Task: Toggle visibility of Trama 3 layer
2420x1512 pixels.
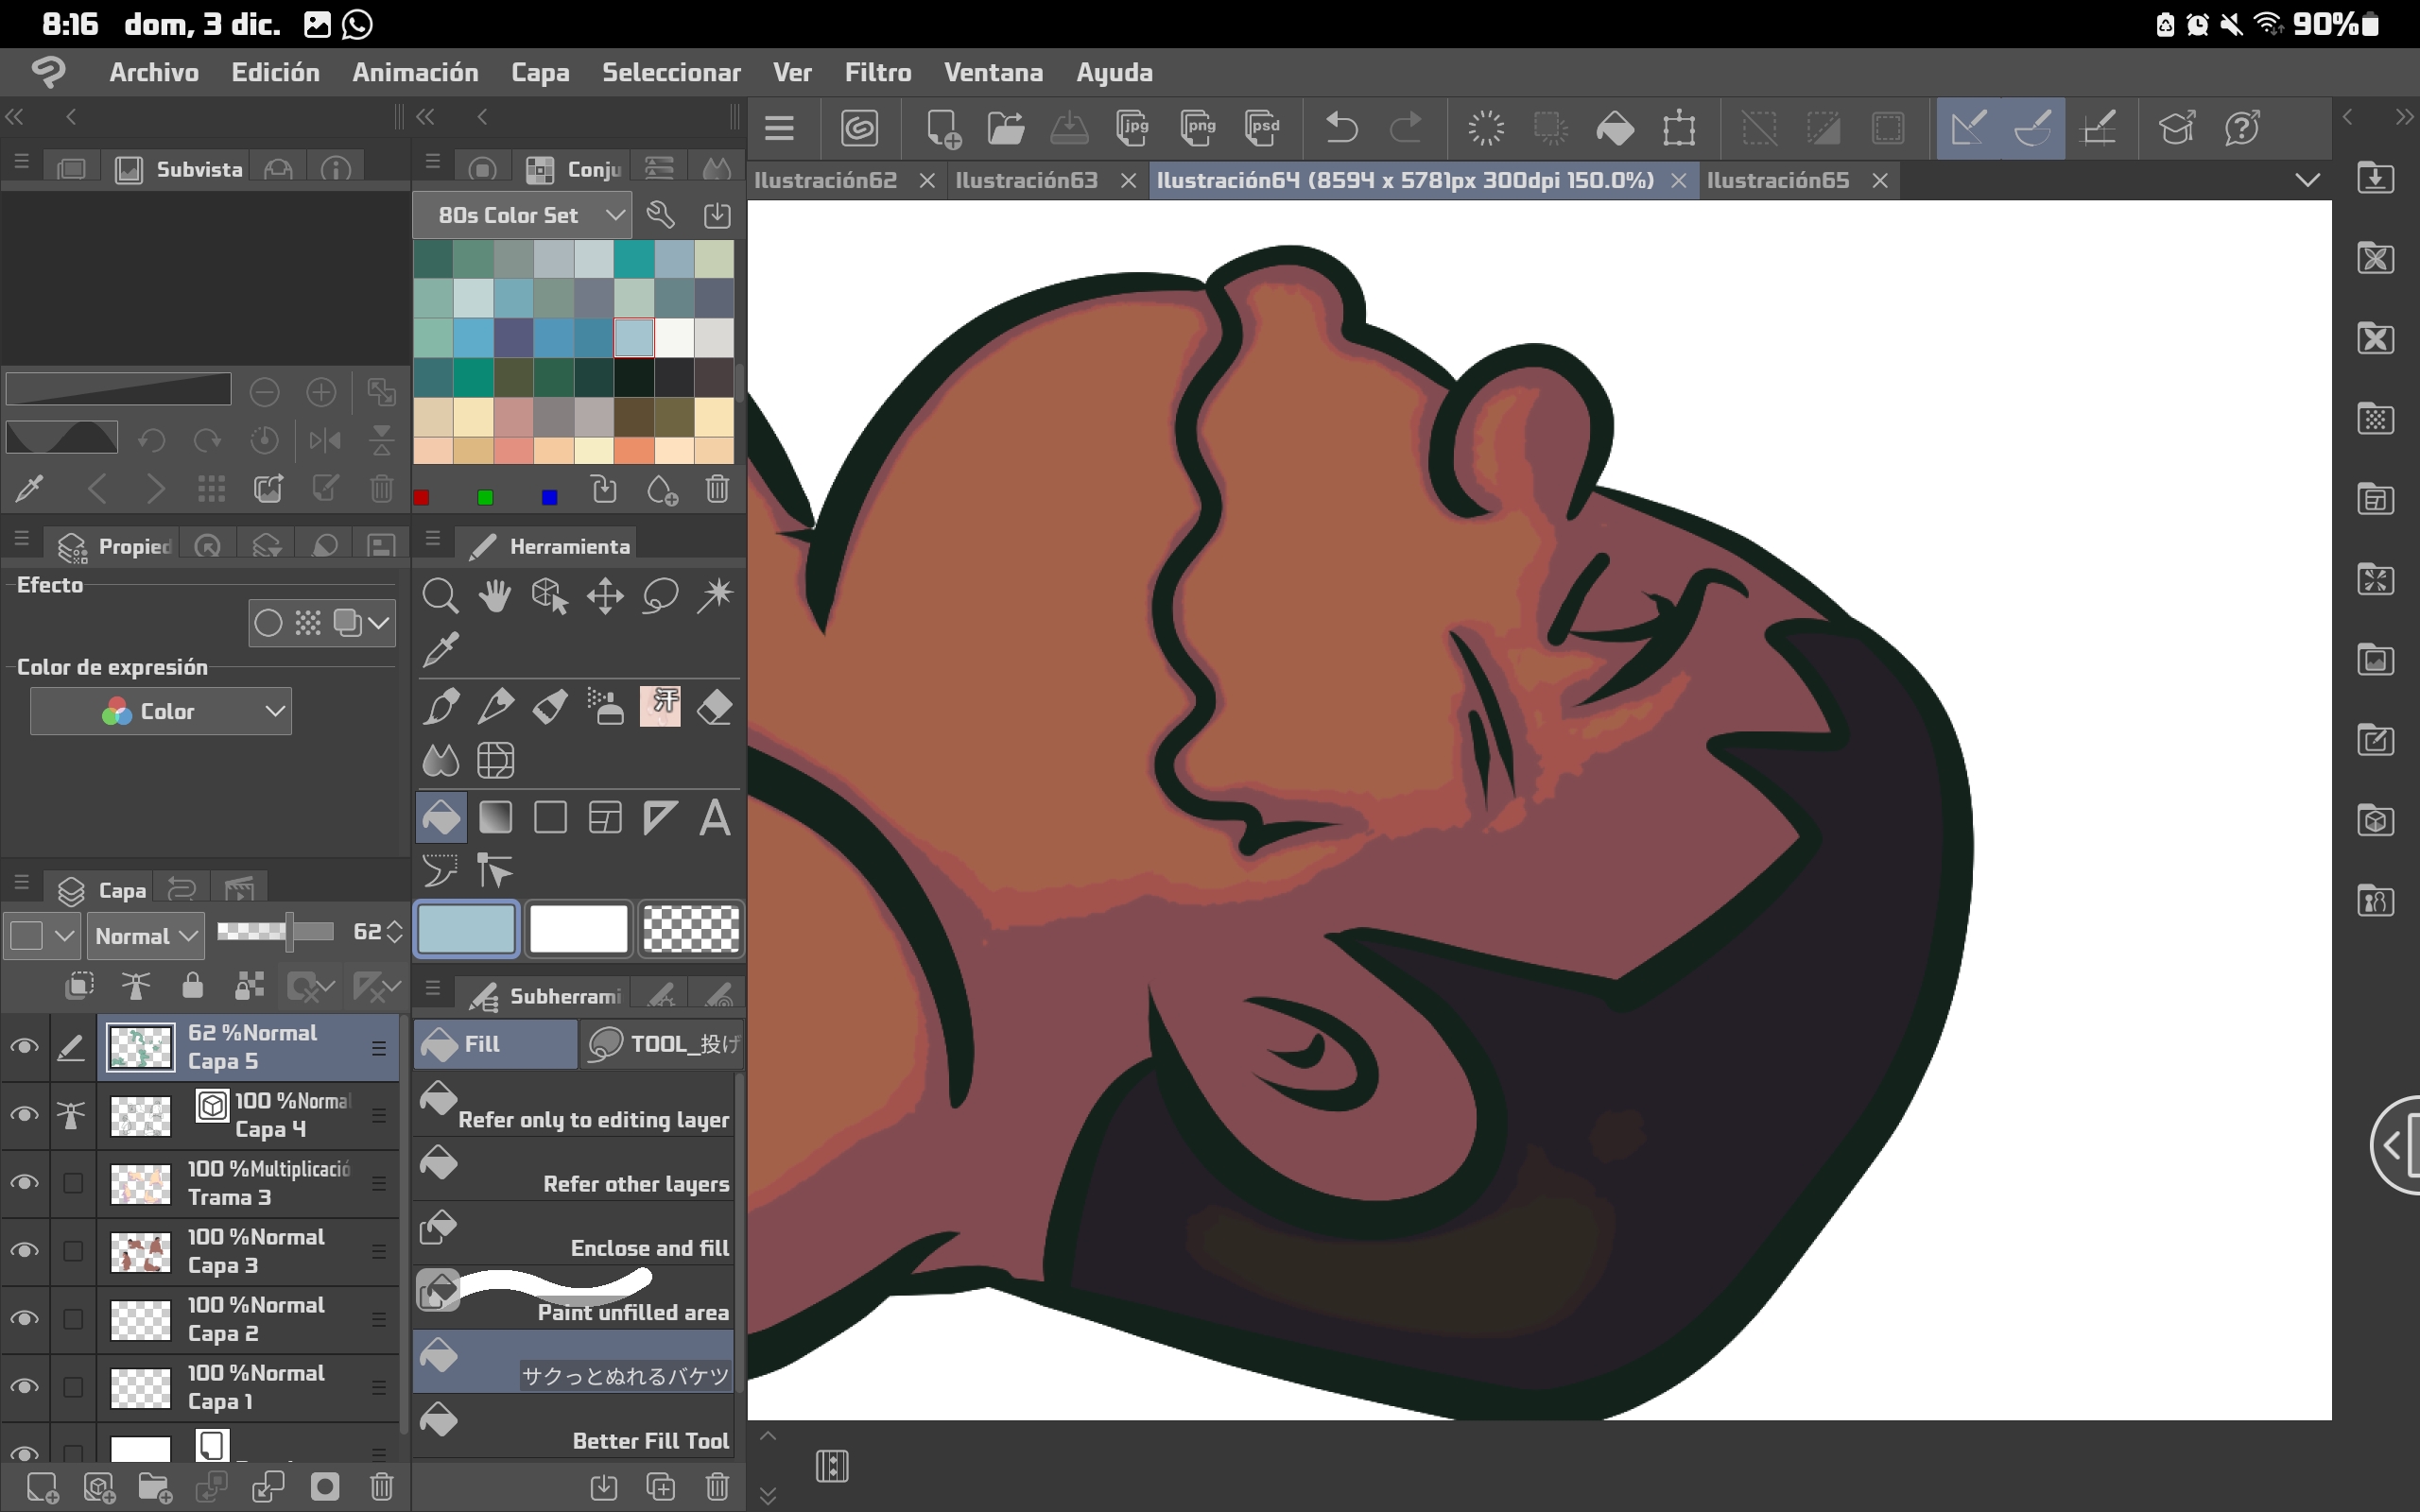Action: tap(24, 1183)
